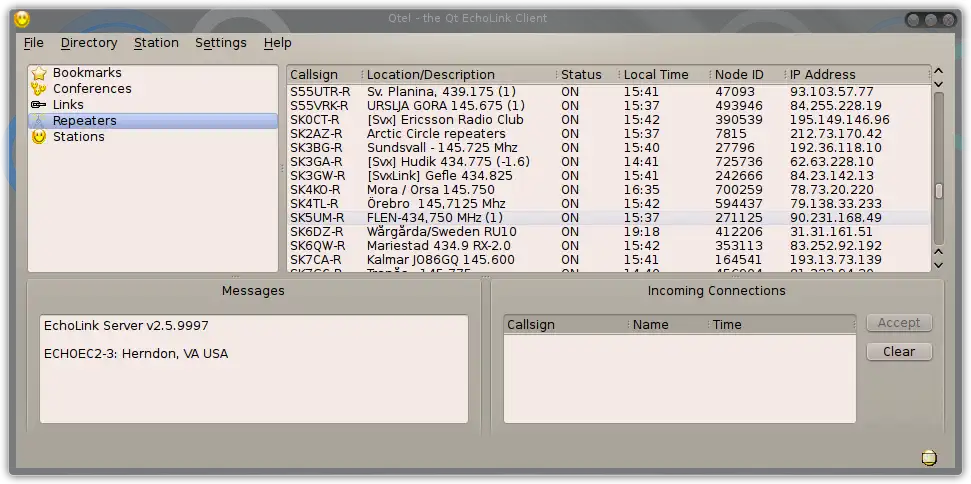The image size is (971, 484).
Task: Click the Incoming Connections Time column header
Action: click(782, 324)
